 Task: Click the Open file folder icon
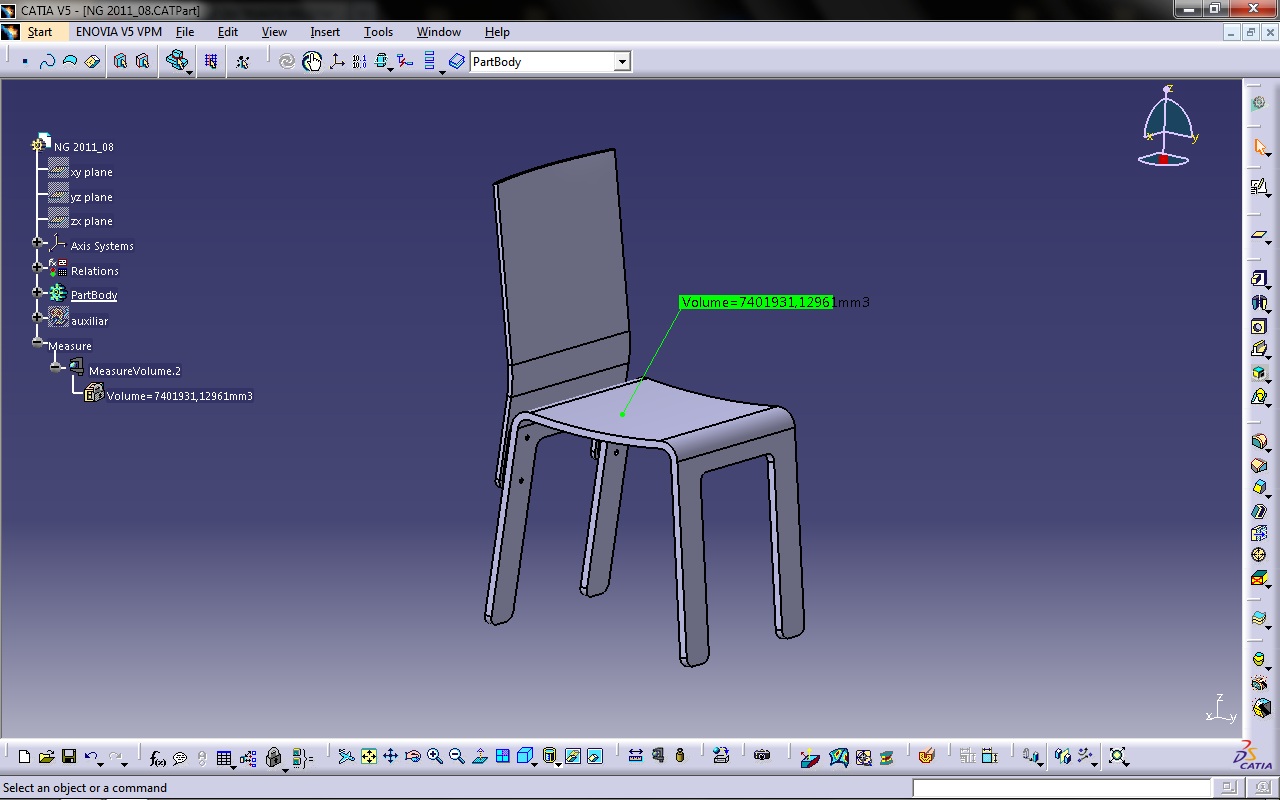pos(46,757)
